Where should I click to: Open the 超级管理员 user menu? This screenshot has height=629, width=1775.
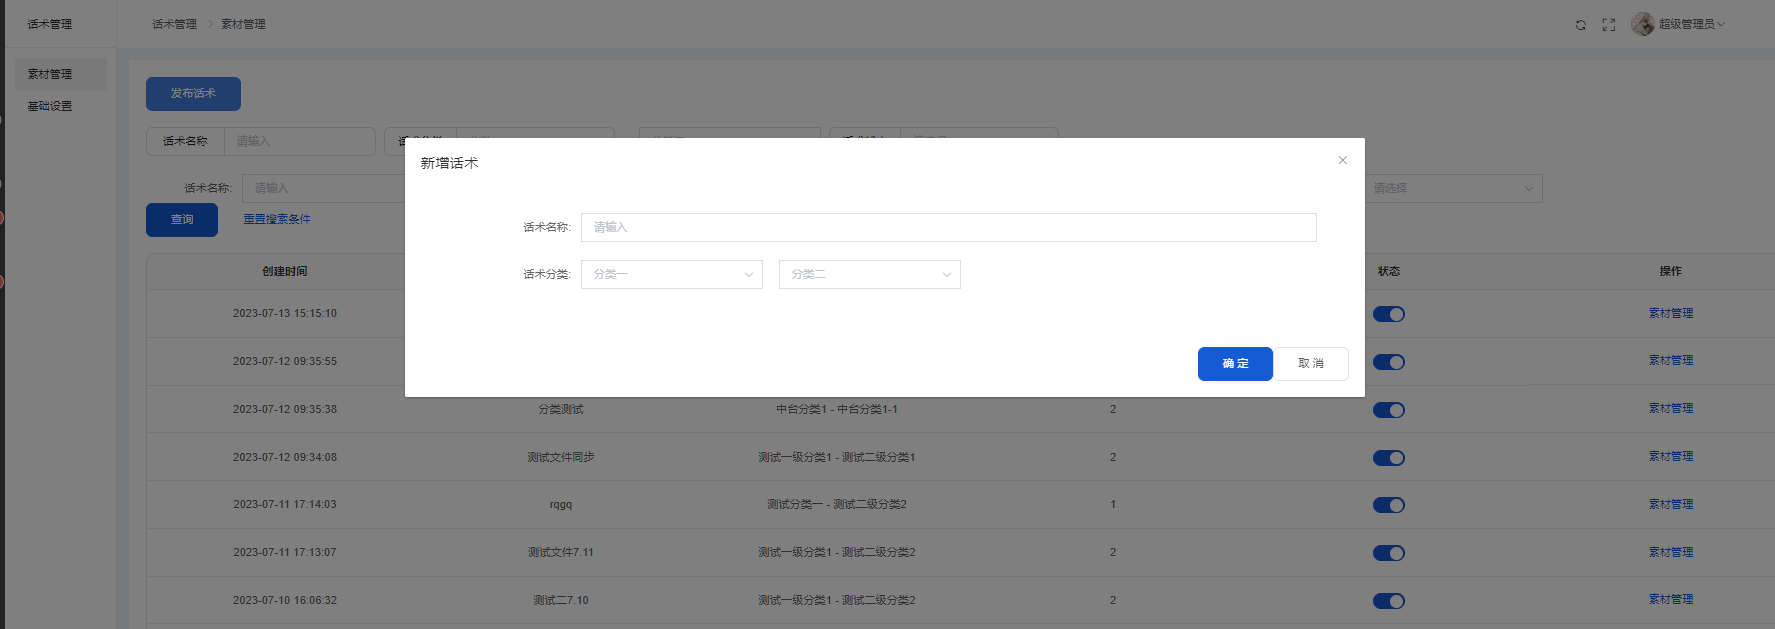tap(1691, 24)
